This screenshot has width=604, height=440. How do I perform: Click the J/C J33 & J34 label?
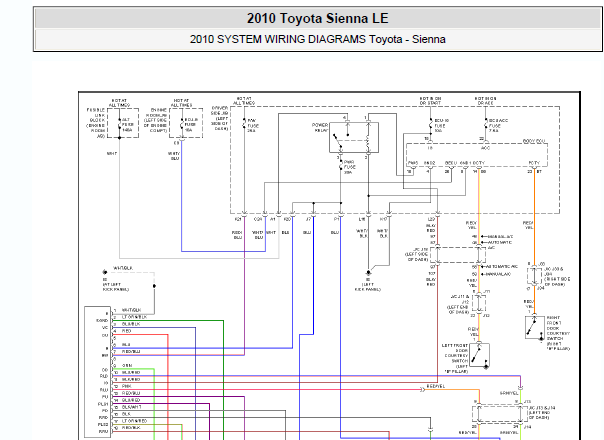(x=555, y=277)
